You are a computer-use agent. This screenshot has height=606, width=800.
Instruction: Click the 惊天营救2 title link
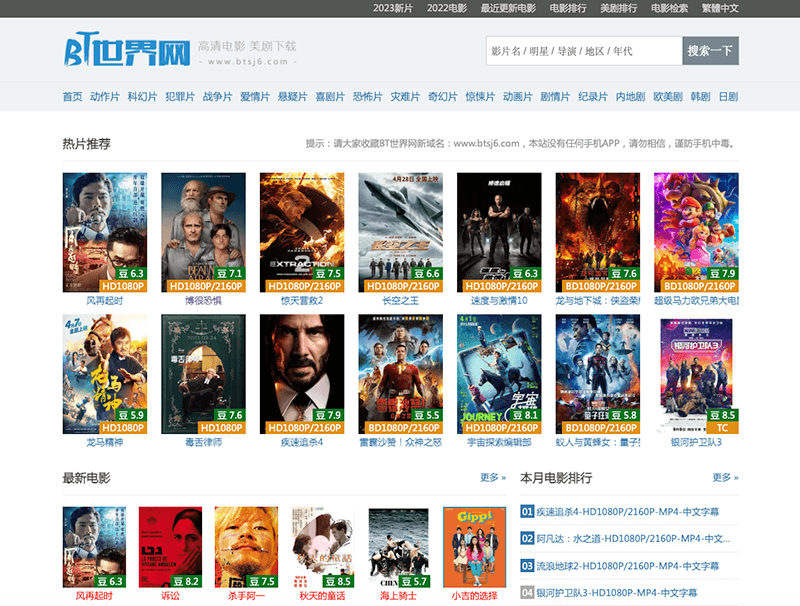302,300
